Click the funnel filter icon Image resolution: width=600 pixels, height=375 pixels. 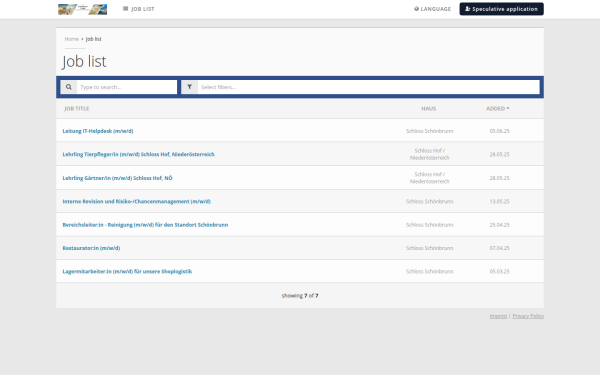pyautogui.click(x=189, y=87)
